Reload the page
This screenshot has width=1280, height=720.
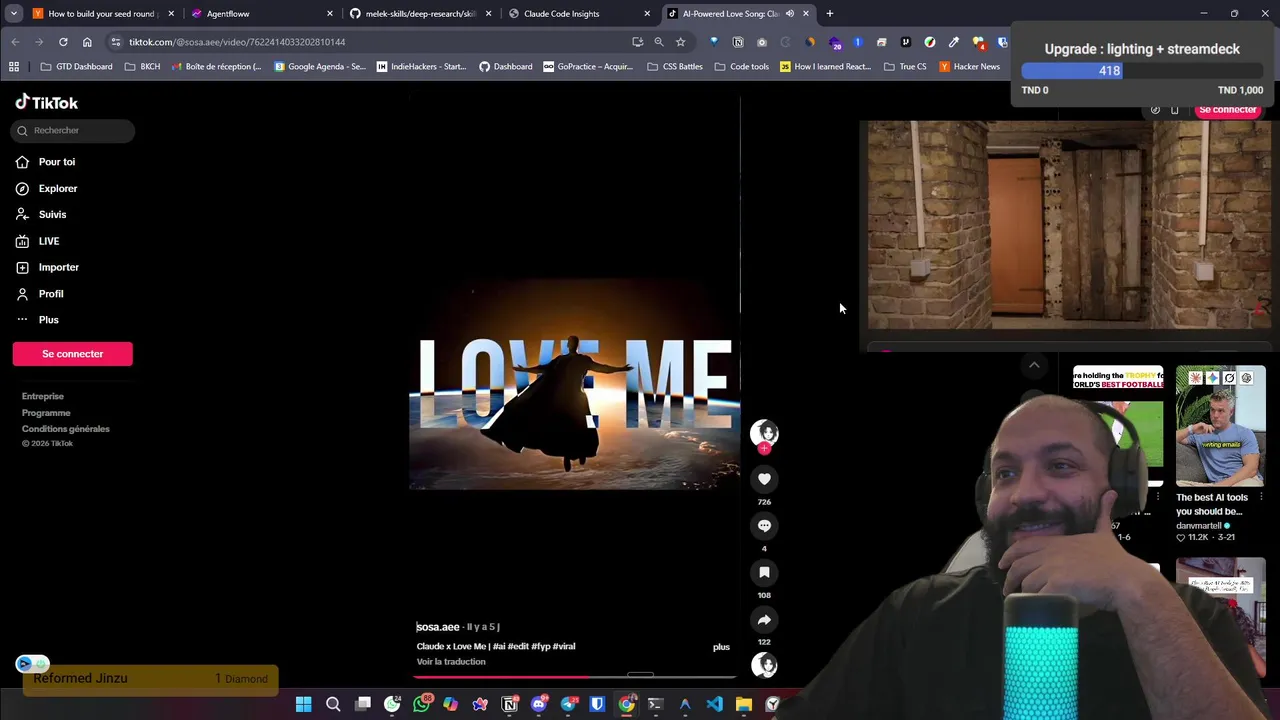point(63,42)
